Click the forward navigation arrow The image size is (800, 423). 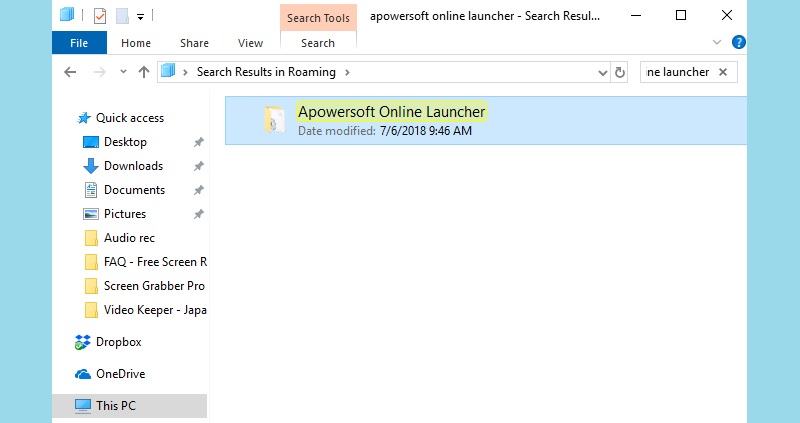[100, 72]
